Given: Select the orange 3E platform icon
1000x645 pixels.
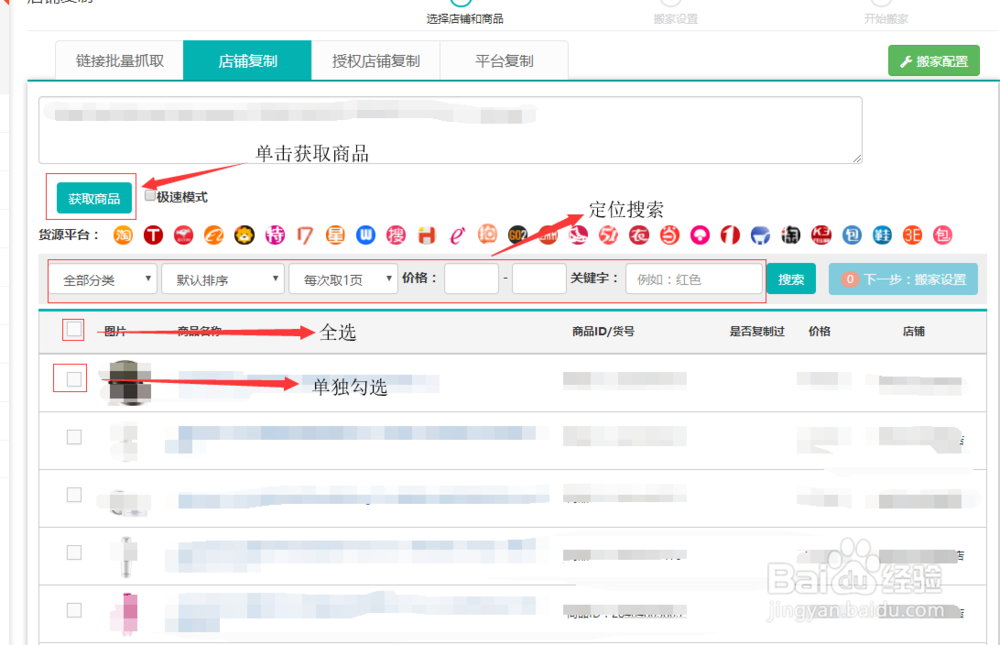Looking at the screenshot, I should pyautogui.click(x=913, y=235).
